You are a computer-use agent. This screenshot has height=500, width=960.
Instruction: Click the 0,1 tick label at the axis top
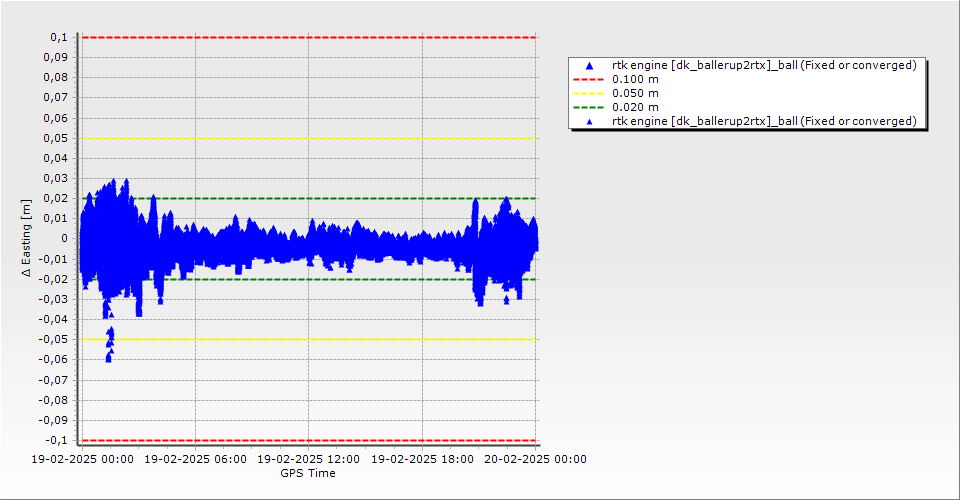(x=59, y=37)
